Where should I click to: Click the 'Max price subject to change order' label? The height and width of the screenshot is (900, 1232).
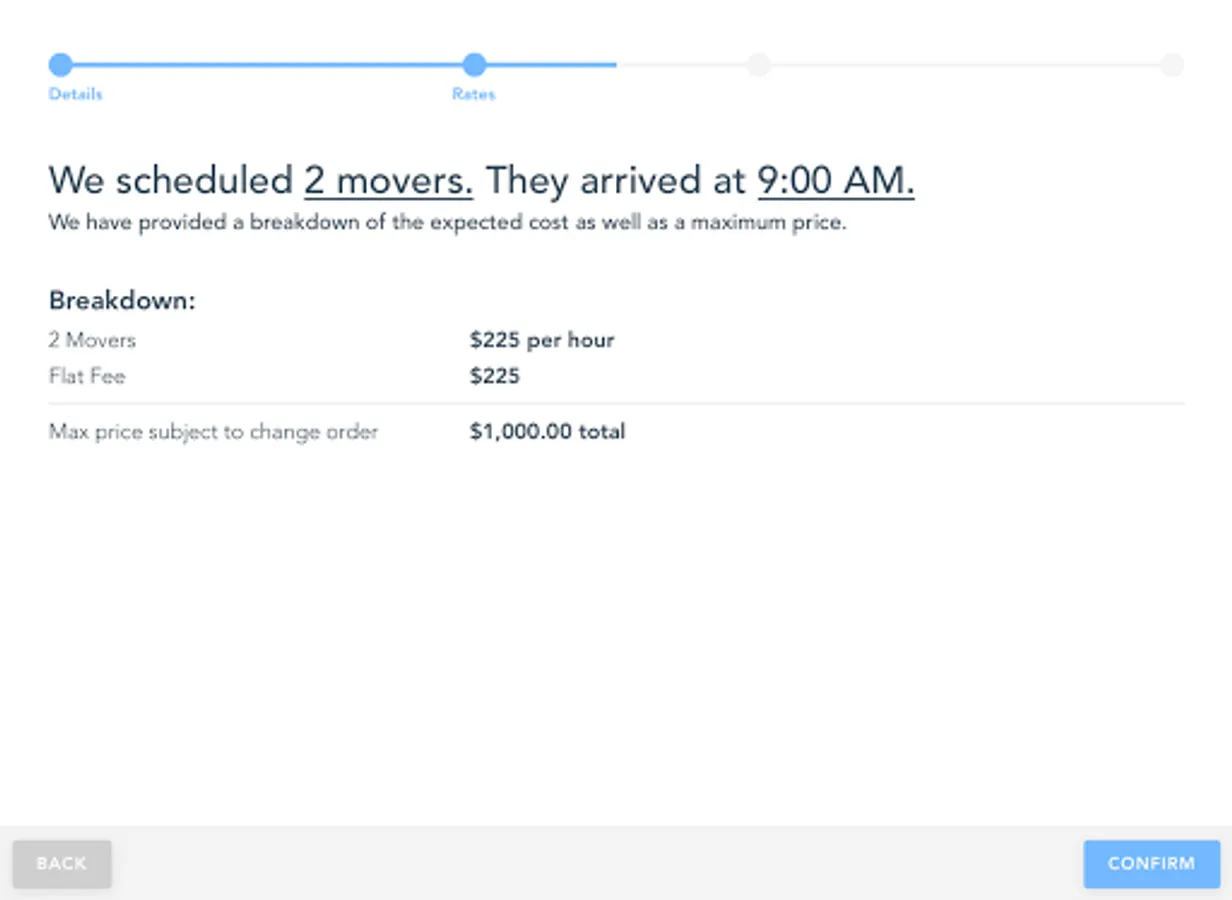point(213,431)
